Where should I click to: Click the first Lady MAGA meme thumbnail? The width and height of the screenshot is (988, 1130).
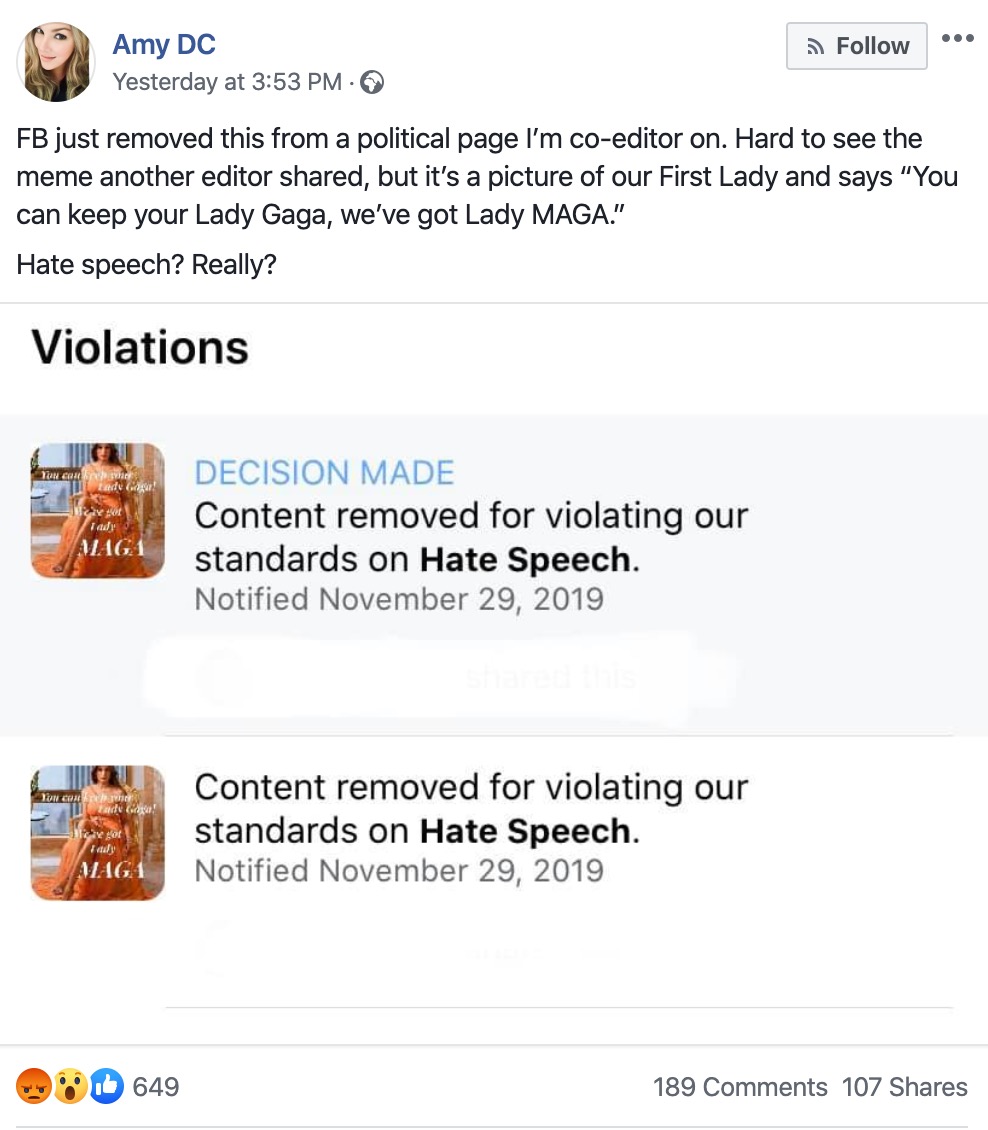tap(97, 510)
